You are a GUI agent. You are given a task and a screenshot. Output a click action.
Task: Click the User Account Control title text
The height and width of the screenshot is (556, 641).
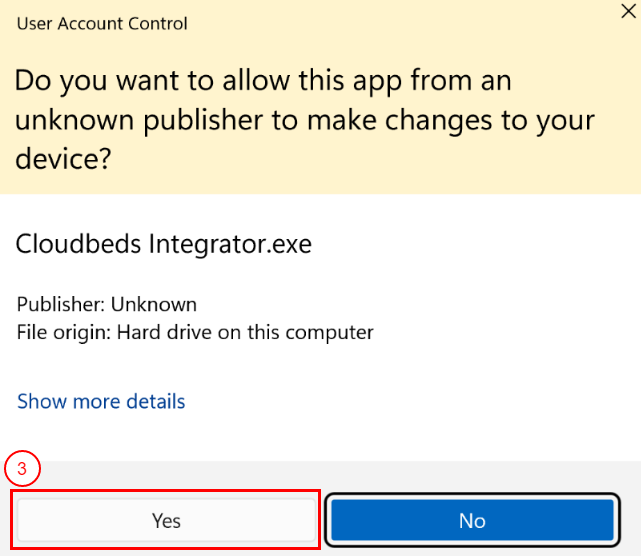(102, 23)
